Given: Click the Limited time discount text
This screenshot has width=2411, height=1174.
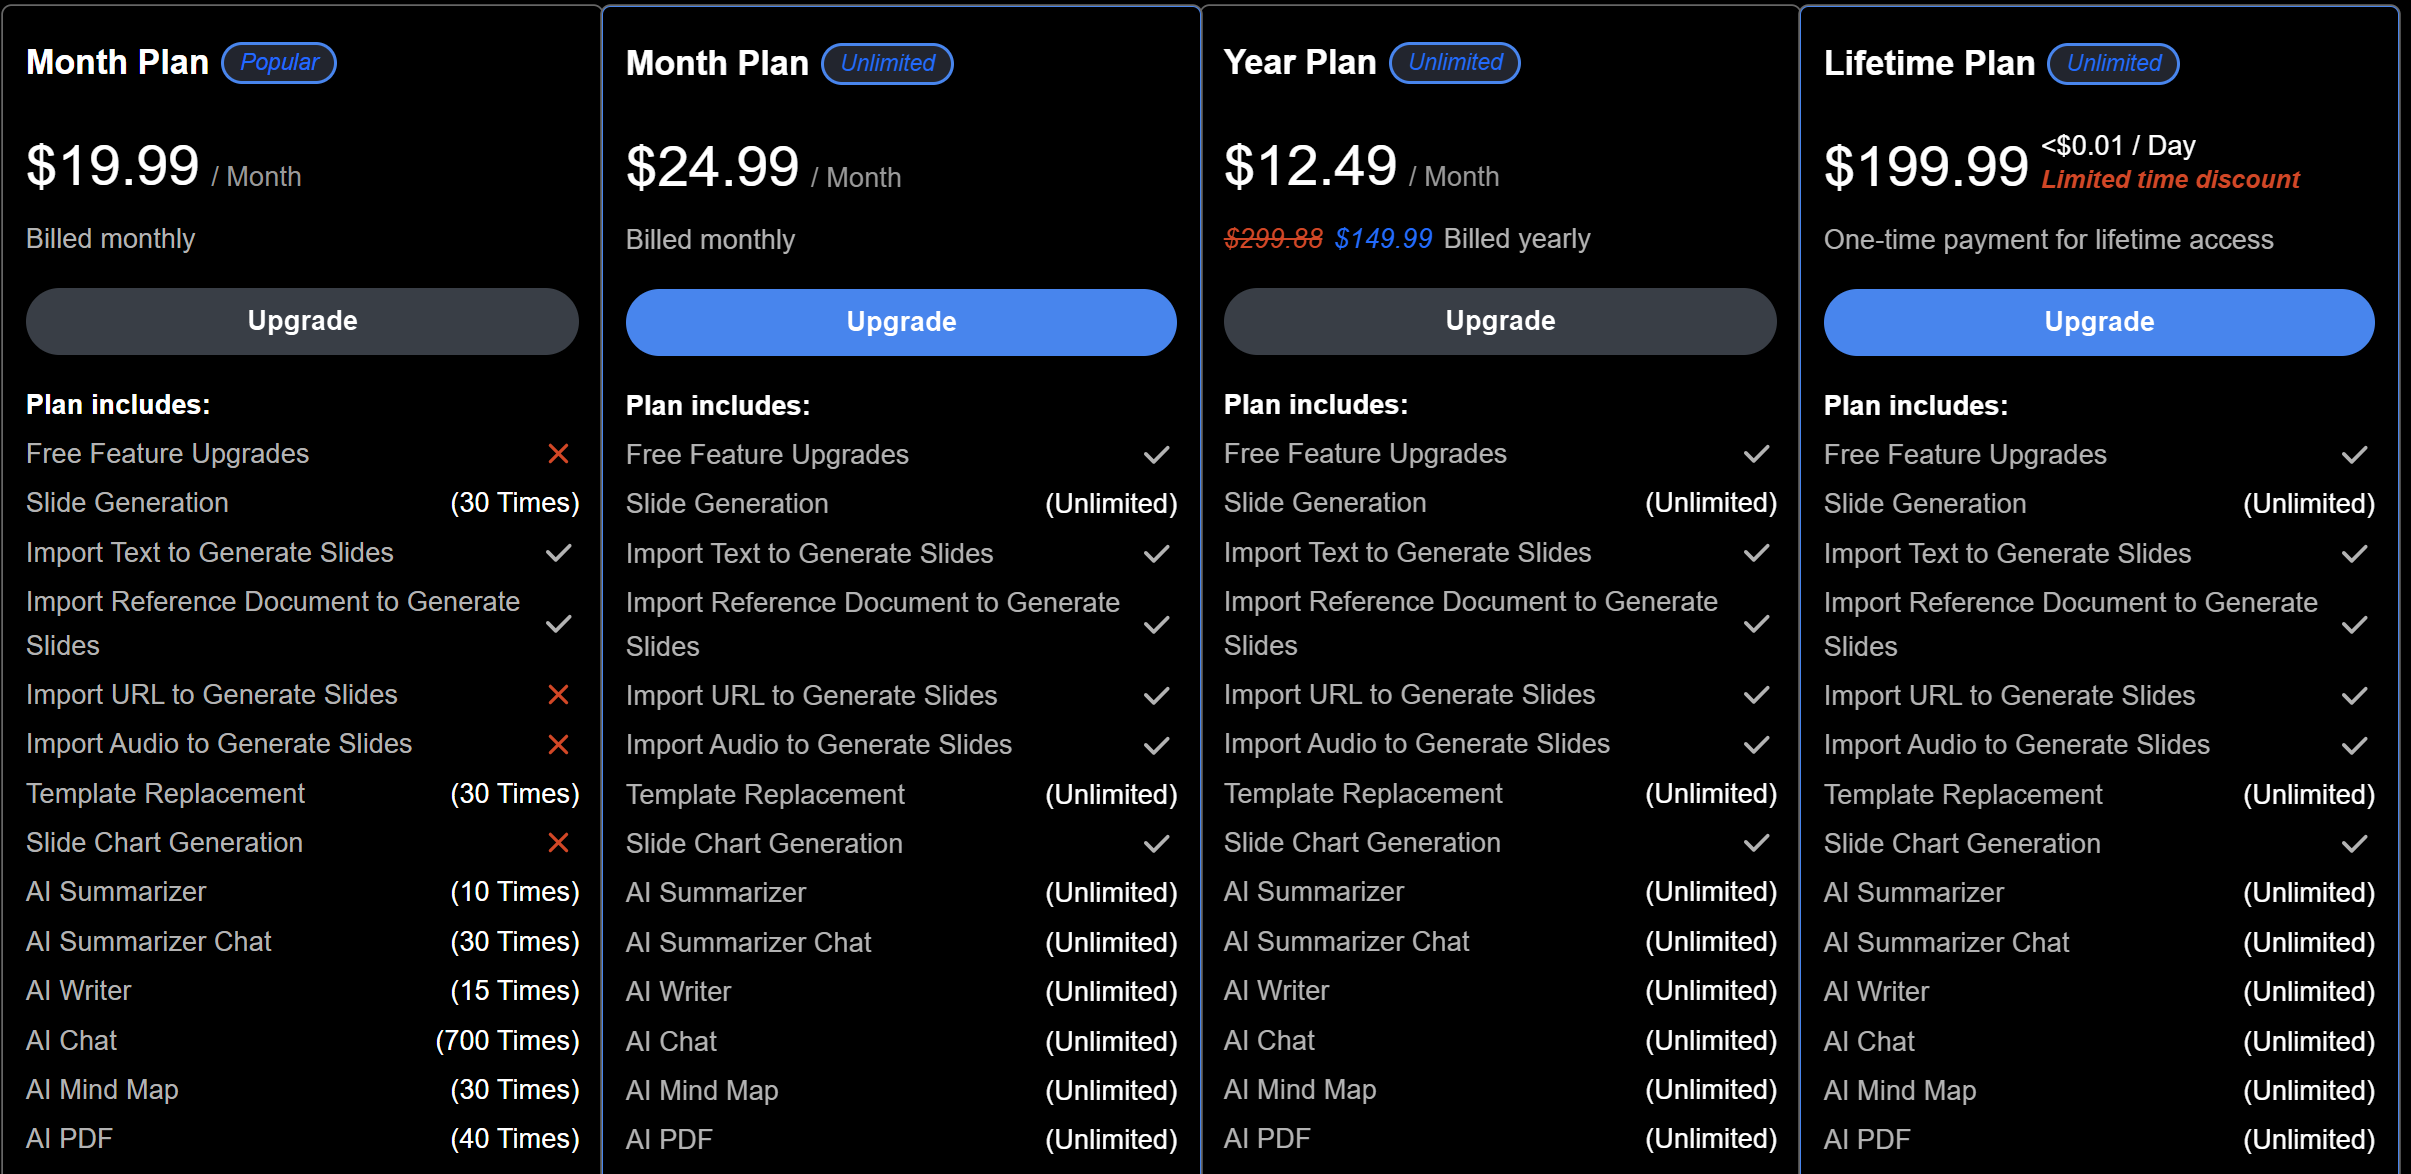Looking at the screenshot, I should [x=2170, y=180].
